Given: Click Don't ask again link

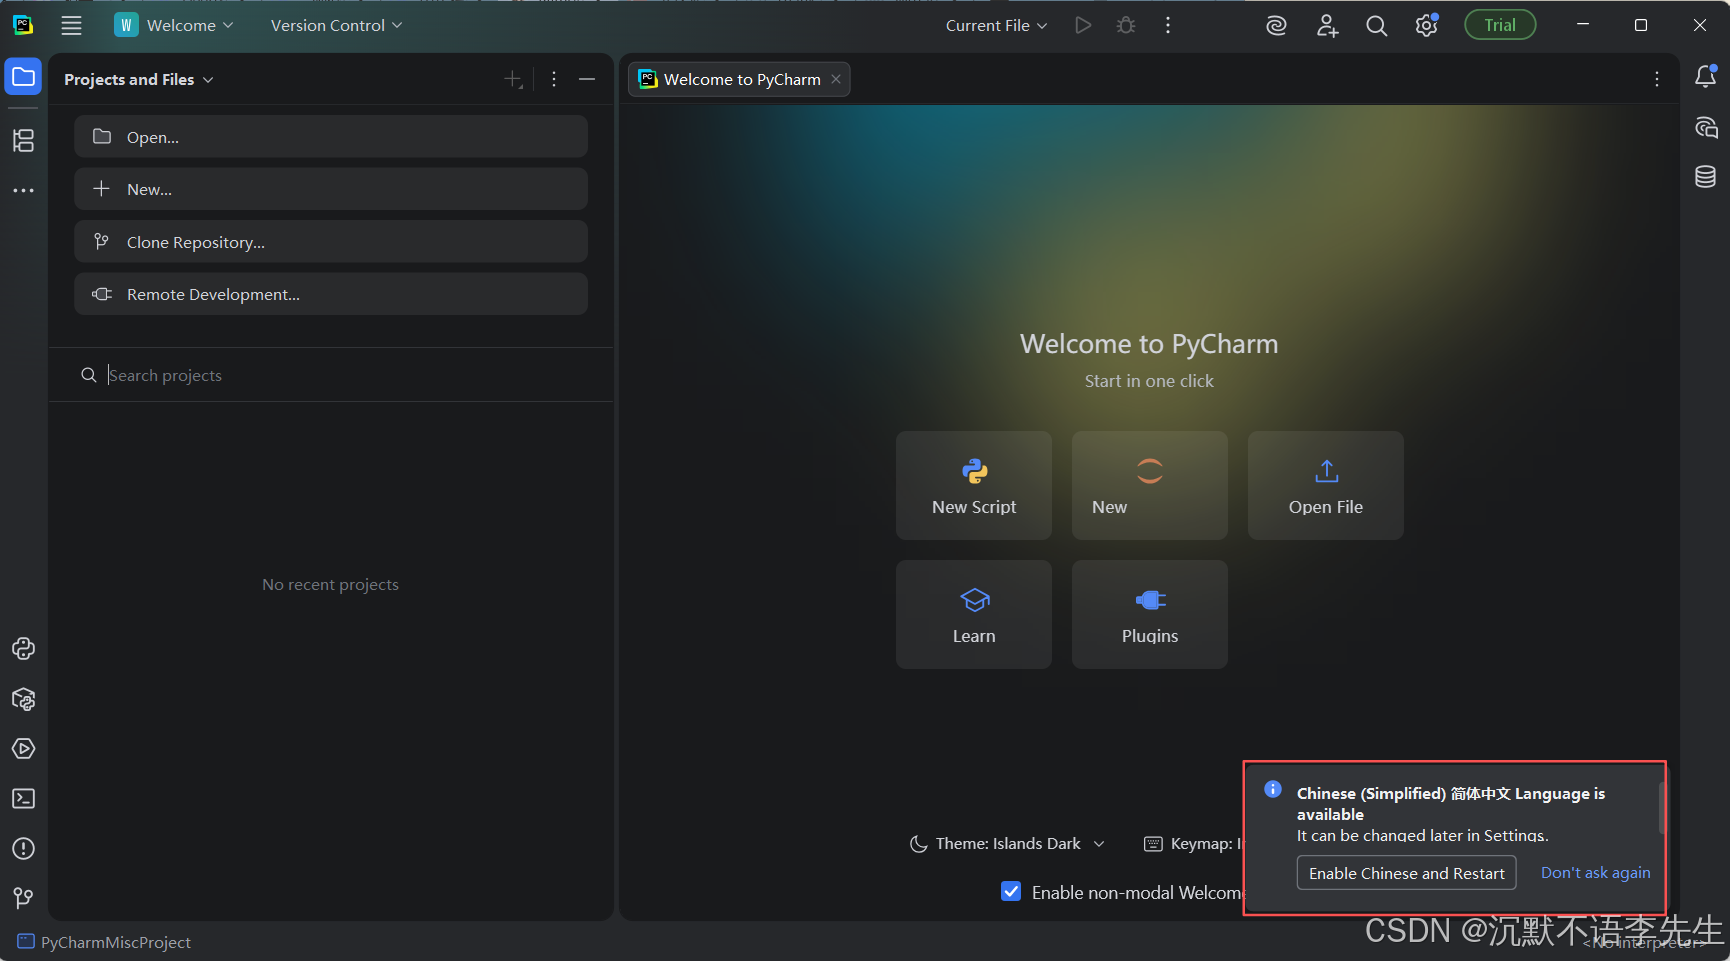Looking at the screenshot, I should point(1596,873).
